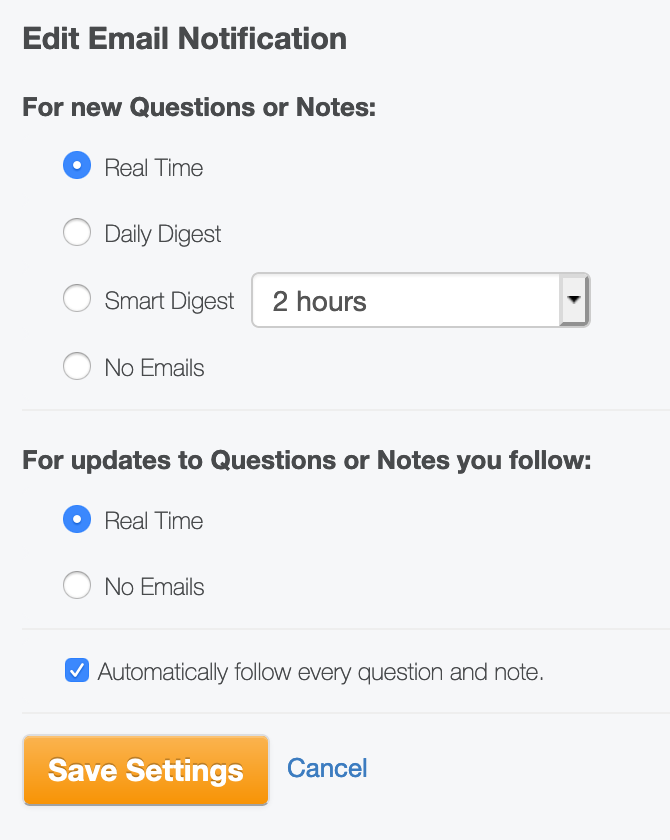
Task: Select Real Time radio for new Questions
Action: (x=77, y=166)
